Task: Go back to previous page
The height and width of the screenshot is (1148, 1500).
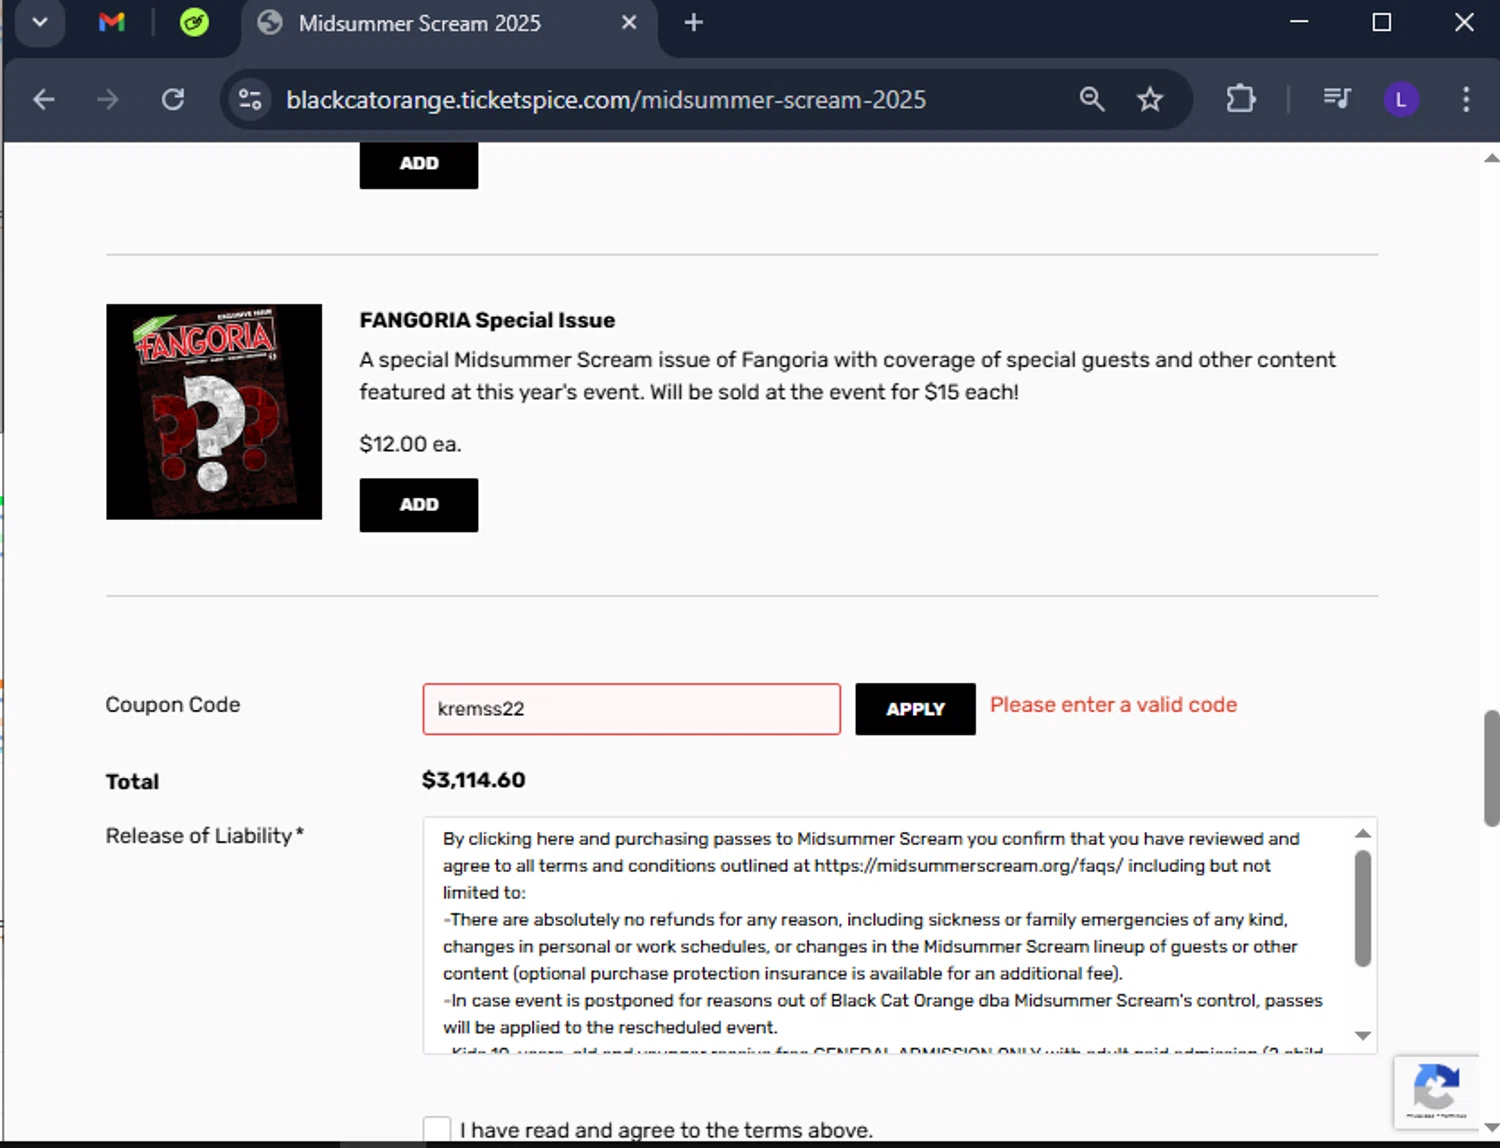Action: [43, 99]
